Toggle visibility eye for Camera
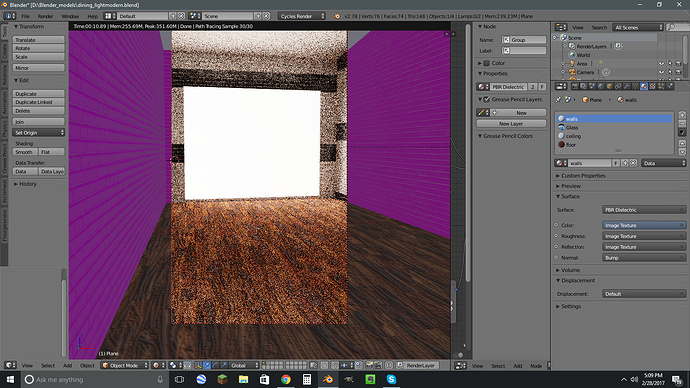This screenshot has height=388, width=690. click(661, 72)
